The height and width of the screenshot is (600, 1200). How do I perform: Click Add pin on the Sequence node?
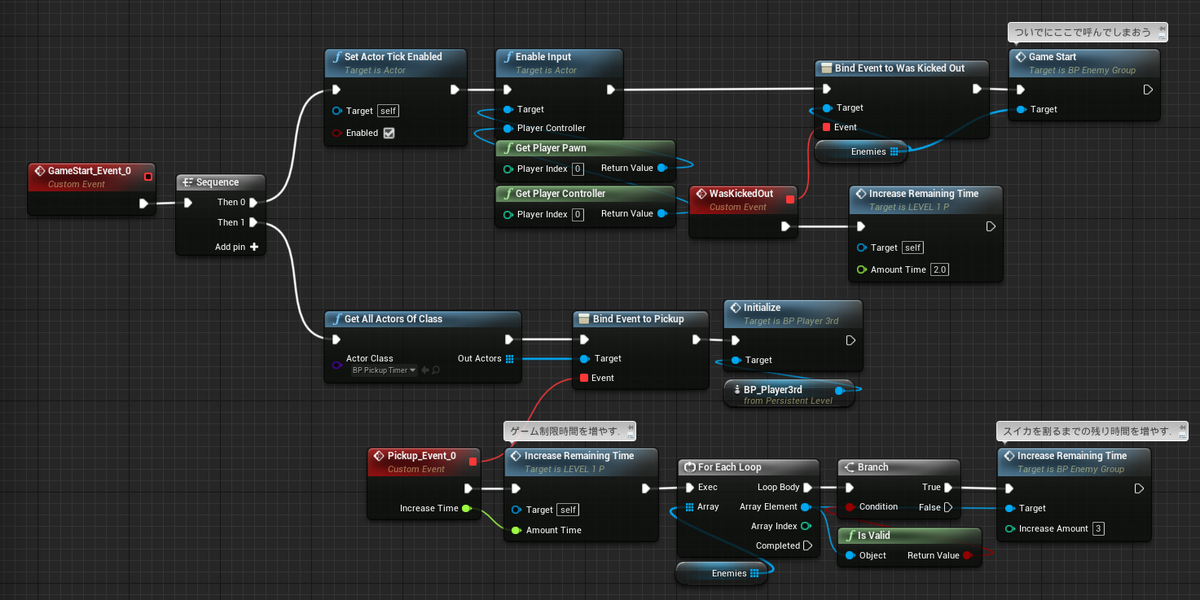pos(236,246)
